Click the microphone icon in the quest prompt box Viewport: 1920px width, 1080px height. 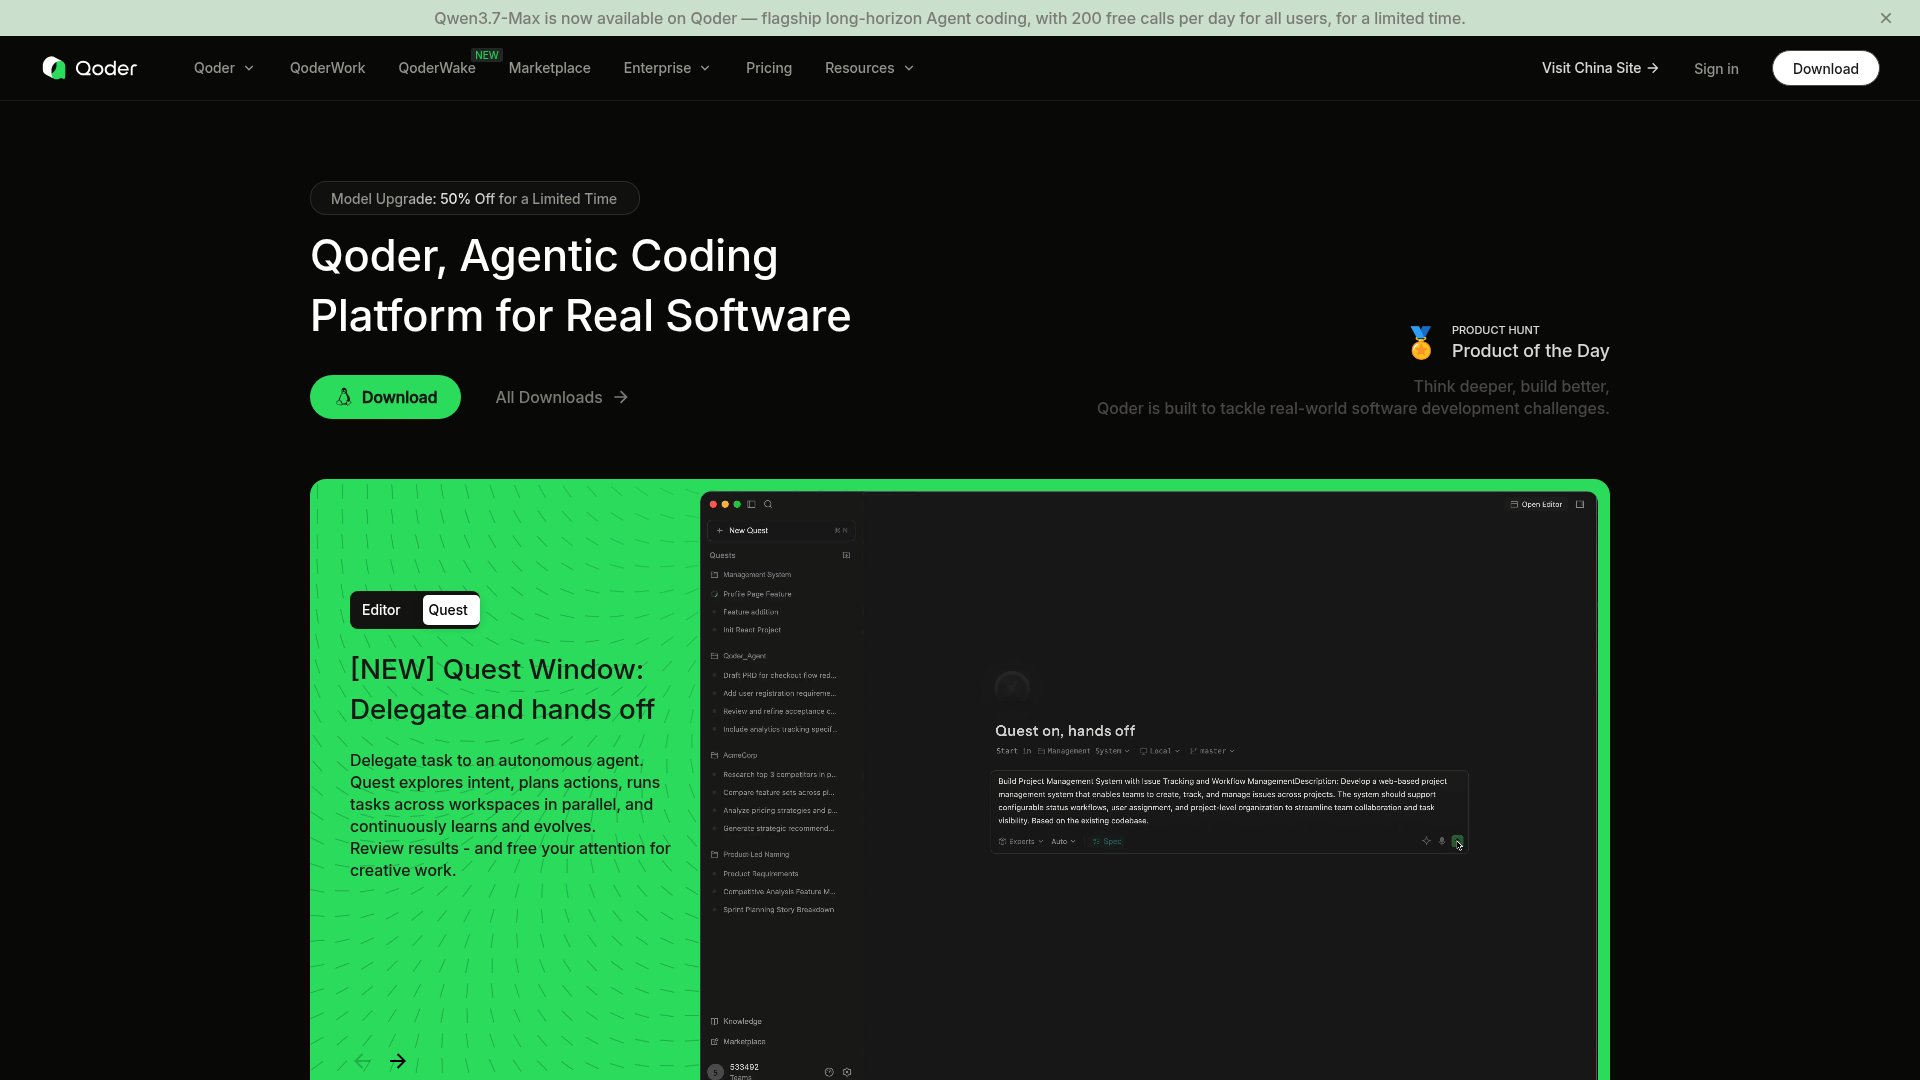click(1442, 841)
